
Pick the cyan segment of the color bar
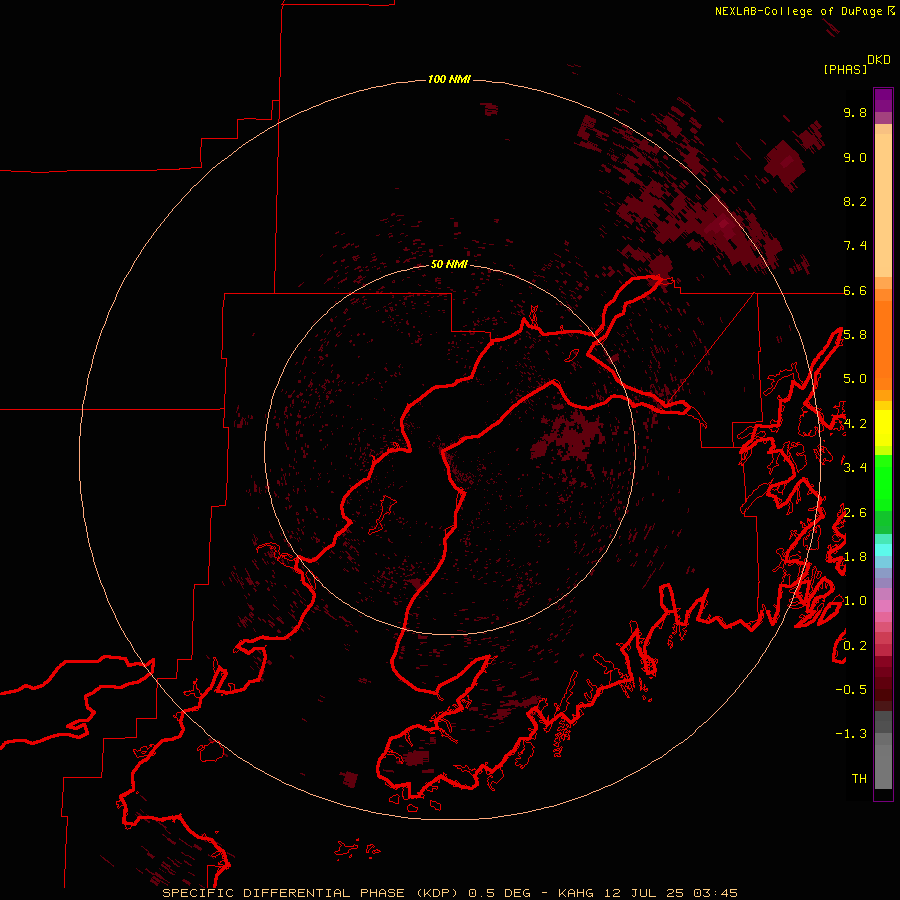(x=883, y=550)
